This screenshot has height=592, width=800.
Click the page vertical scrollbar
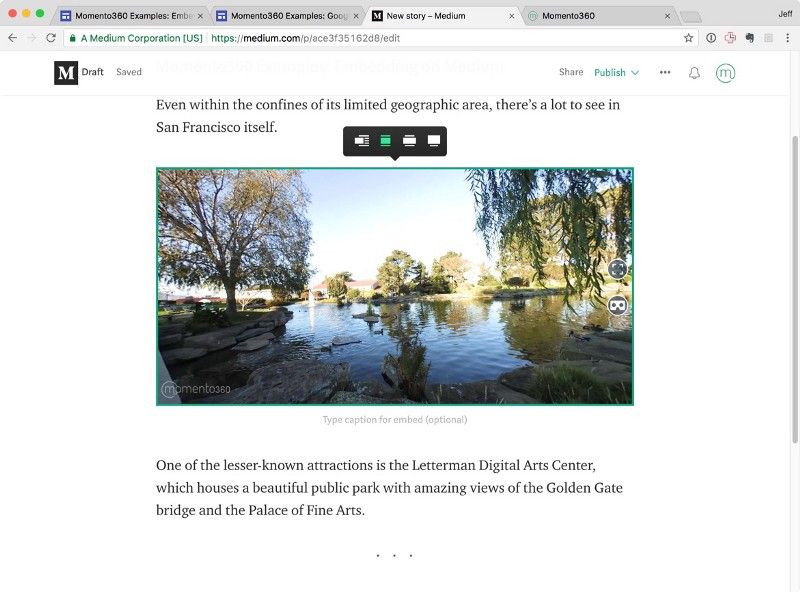pos(795,289)
